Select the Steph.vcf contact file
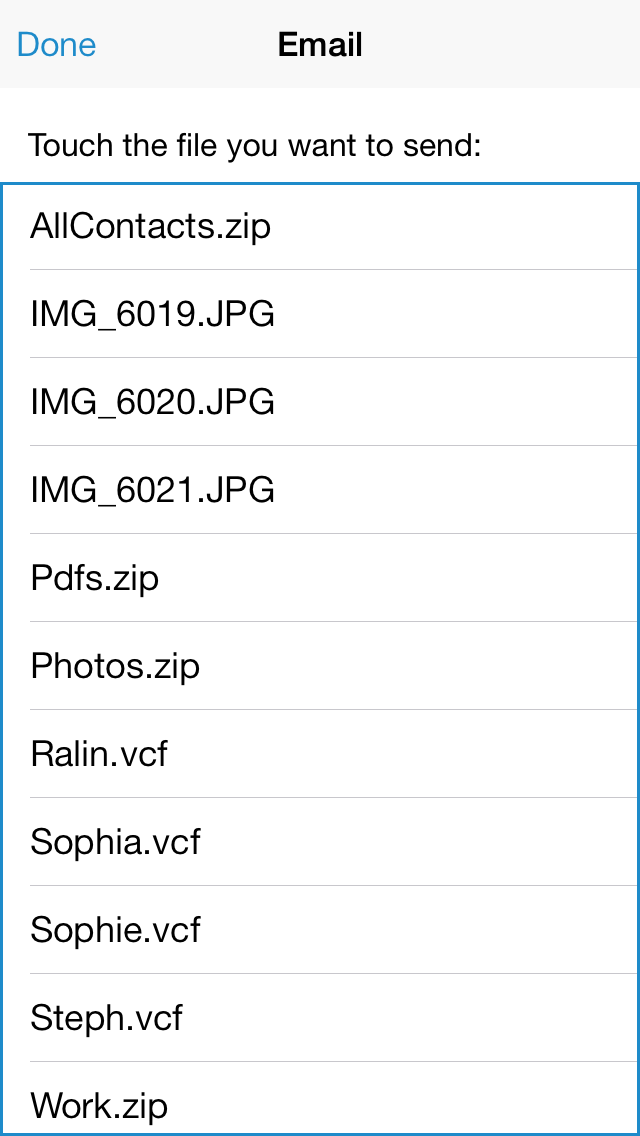 [107, 1018]
